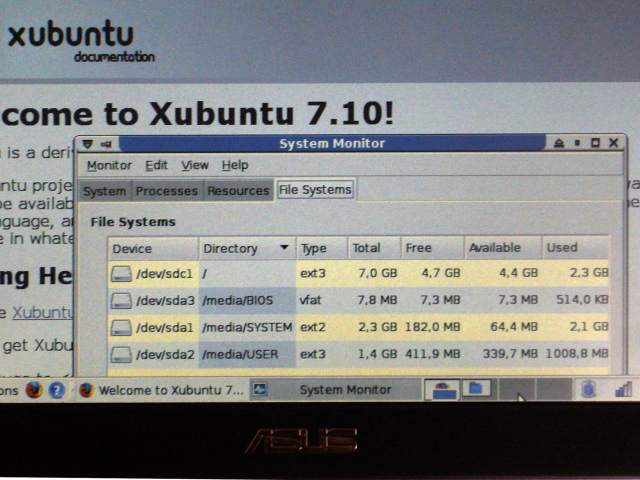Click the stick window icon in title bar
640x480 pixels.
pos(106,144)
